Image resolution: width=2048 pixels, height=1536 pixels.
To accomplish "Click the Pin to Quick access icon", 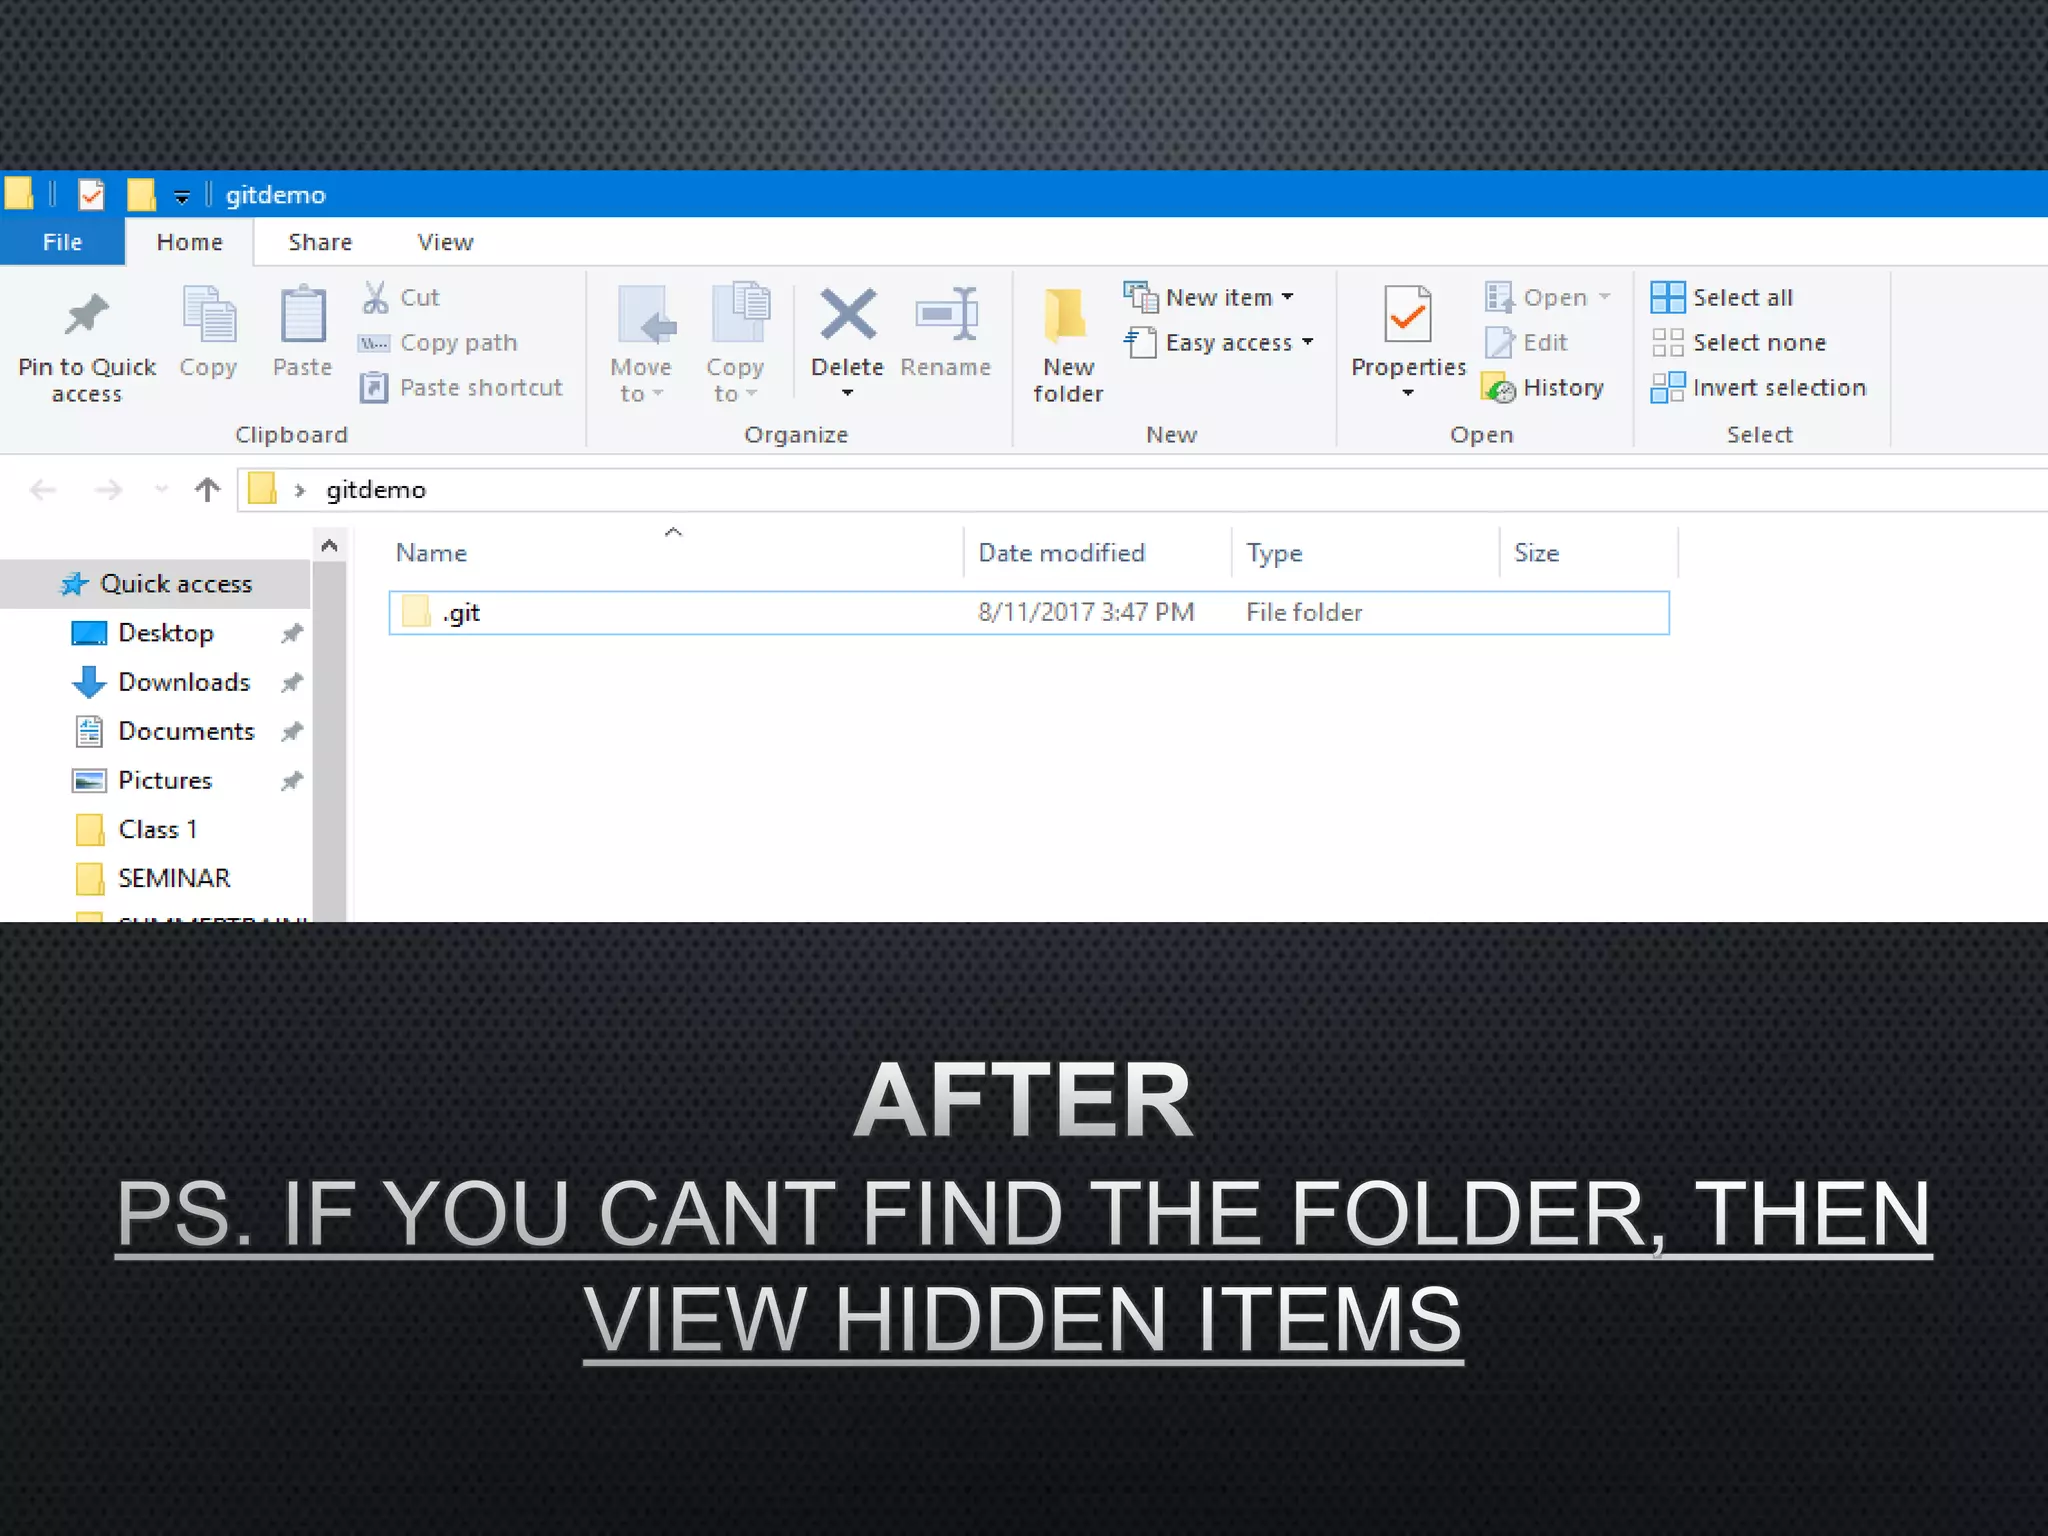I will (87, 315).
